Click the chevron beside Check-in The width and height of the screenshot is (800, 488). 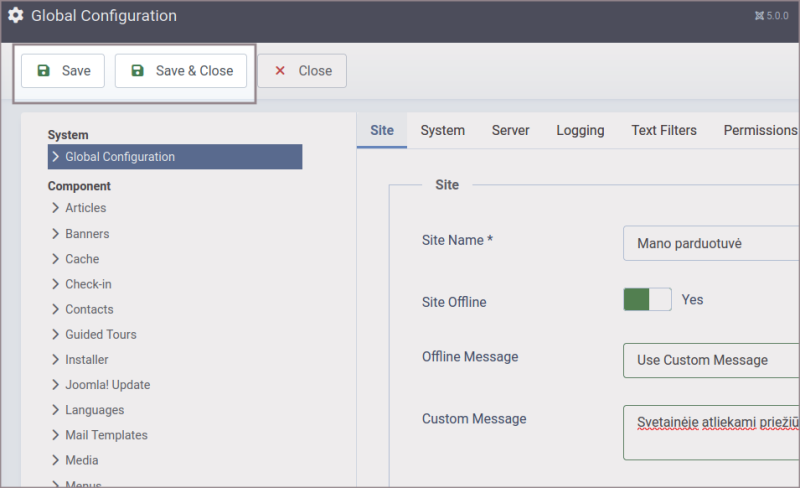click(x=56, y=284)
